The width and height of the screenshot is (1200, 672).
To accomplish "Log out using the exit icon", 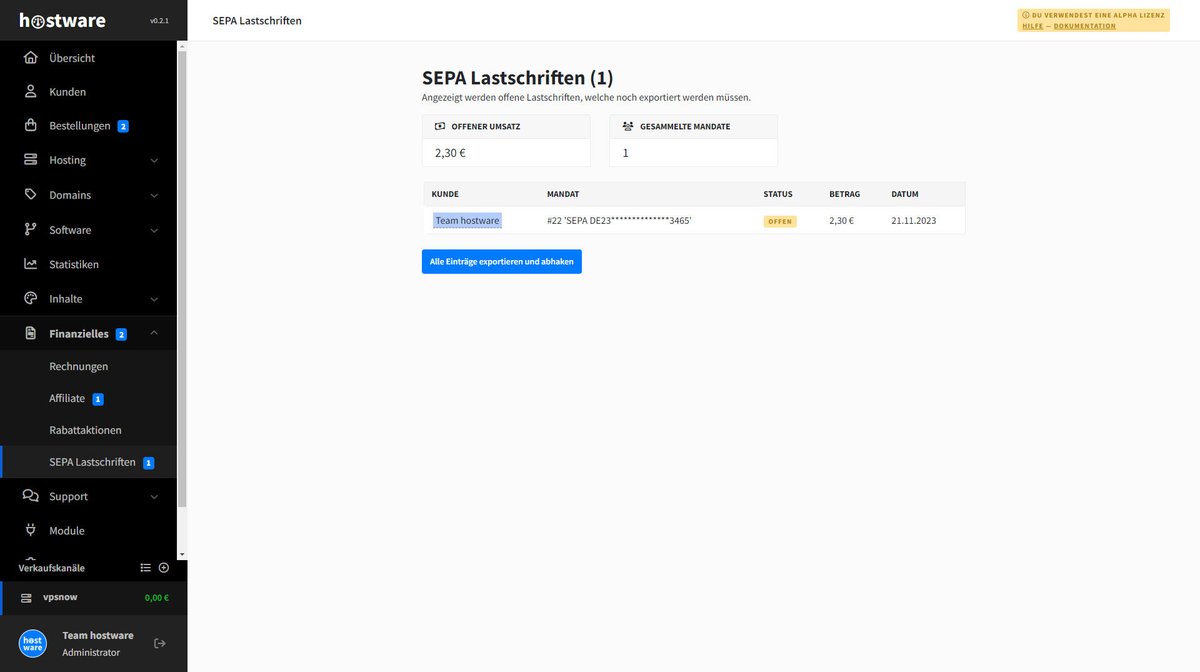I will coord(159,643).
